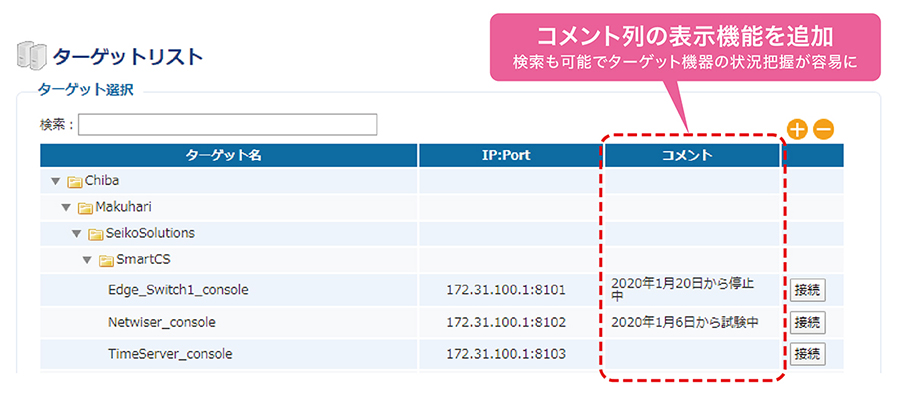Select the TimeServer_console tree entry
This screenshot has width=900, height=394.
pyautogui.click(x=170, y=354)
